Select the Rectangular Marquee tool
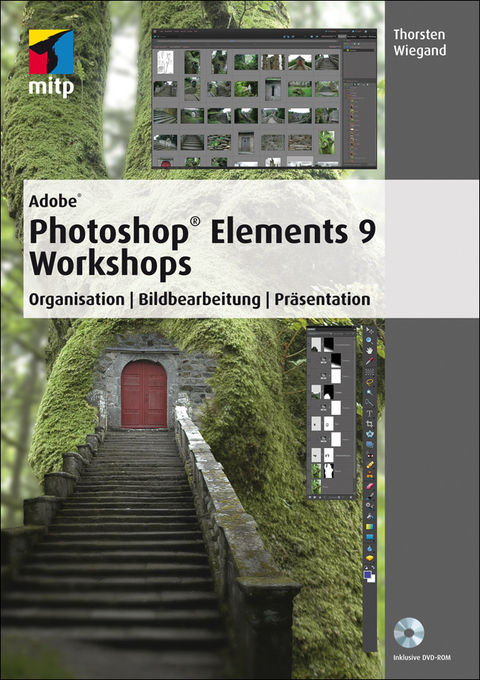This screenshot has width=480, height=680. (369, 372)
